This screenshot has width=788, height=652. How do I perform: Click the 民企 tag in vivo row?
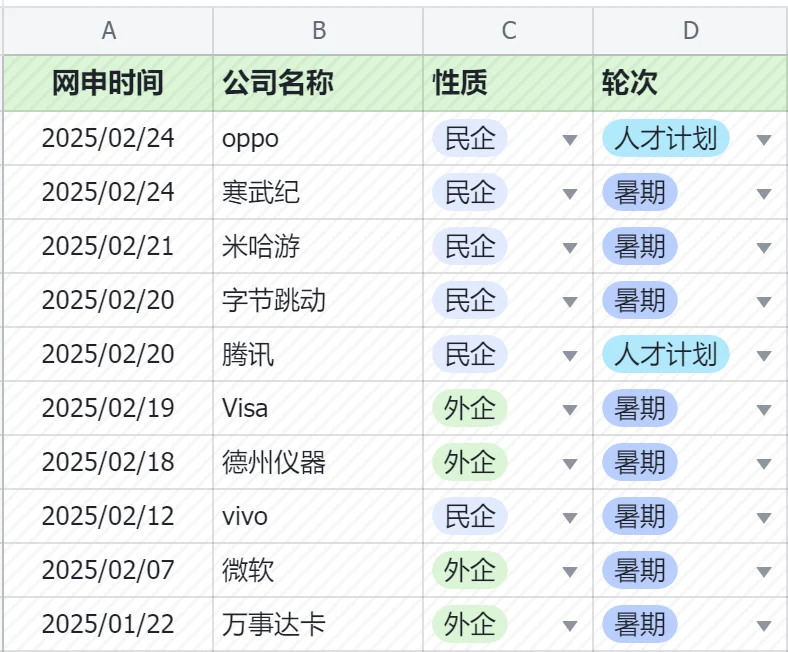[470, 516]
